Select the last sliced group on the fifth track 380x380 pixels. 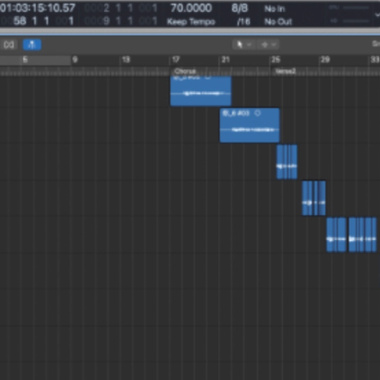coord(362,235)
